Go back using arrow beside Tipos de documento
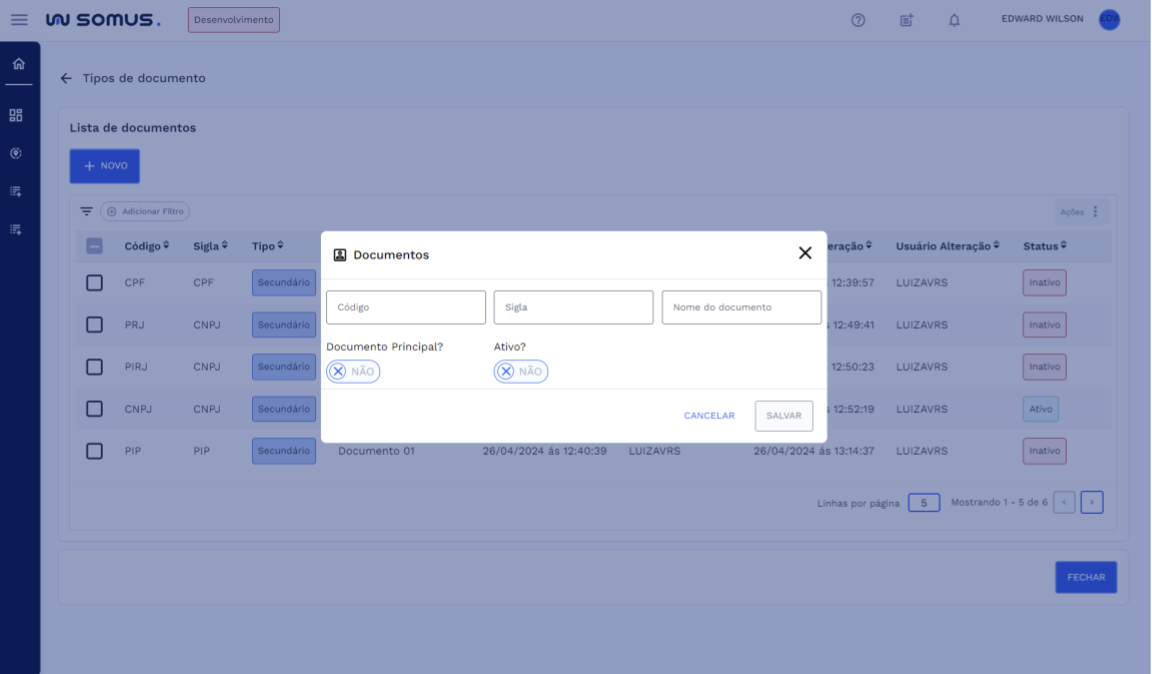Image resolution: width=1152 pixels, height=674 pixels. click(66, 78)
